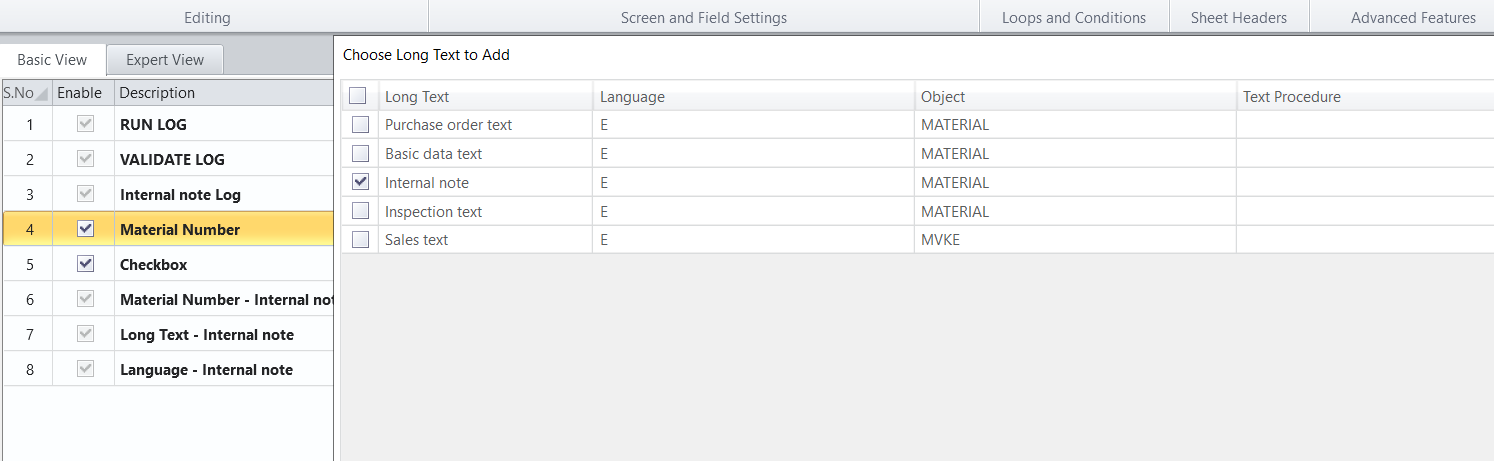Enable the Basic data text checkbox
1494x461 pixels.
pyautogui.click(x=361, y=154)
